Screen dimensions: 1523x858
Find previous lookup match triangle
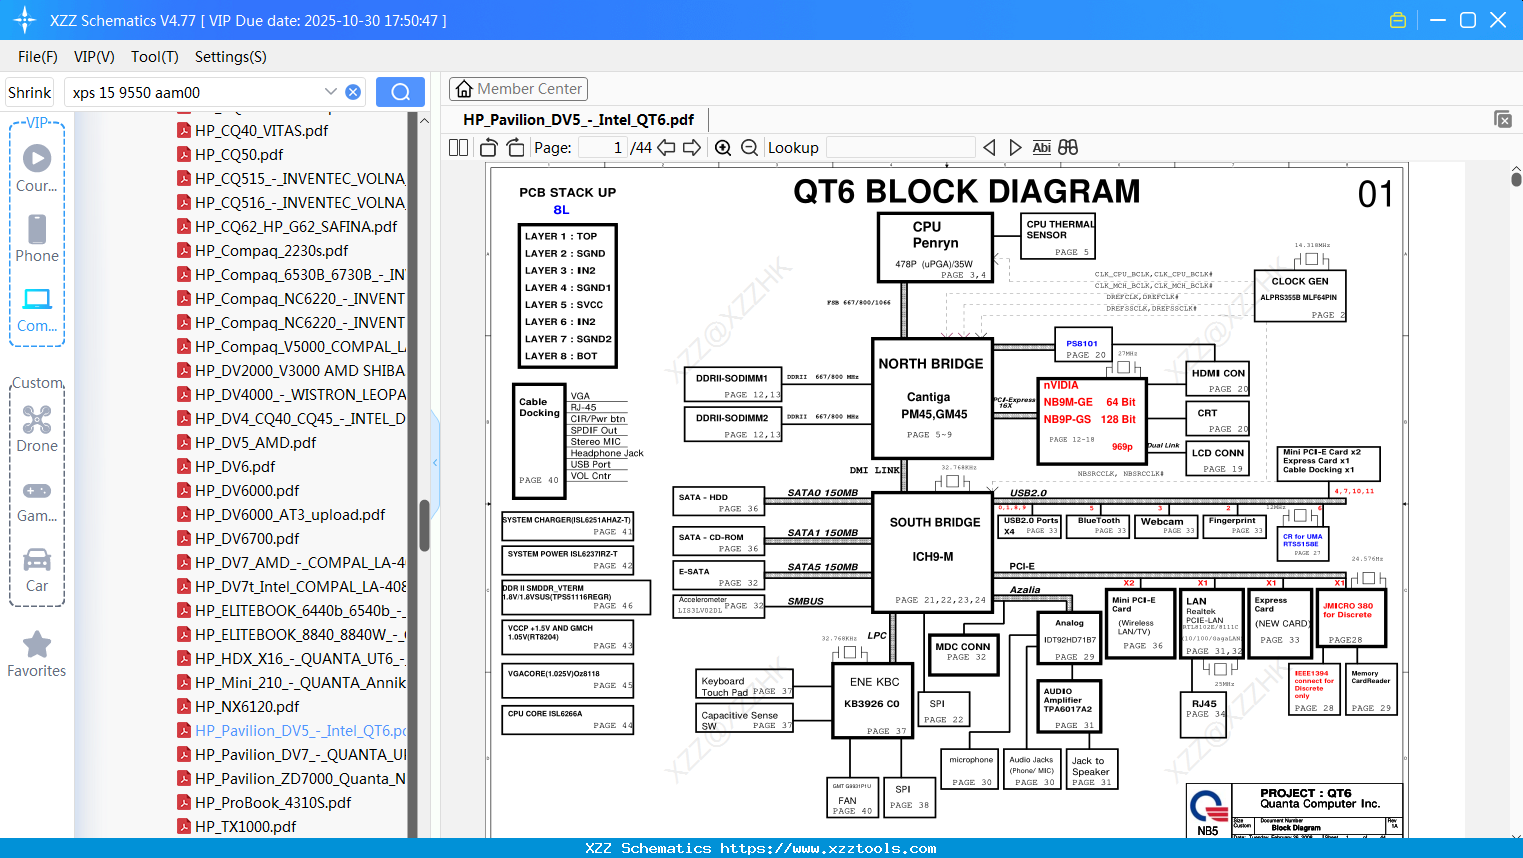(x=989, y=147)
